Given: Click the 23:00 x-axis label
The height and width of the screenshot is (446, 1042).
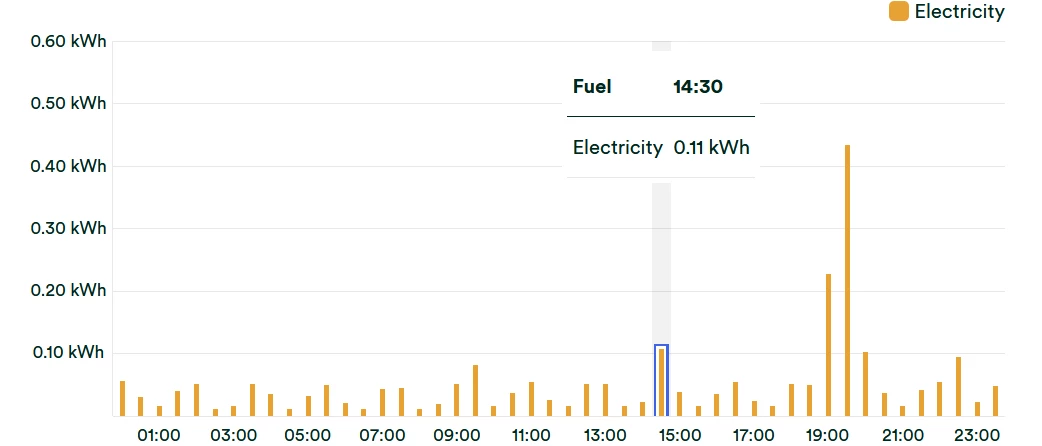Looking at the screenshot, I should point(976,435).
